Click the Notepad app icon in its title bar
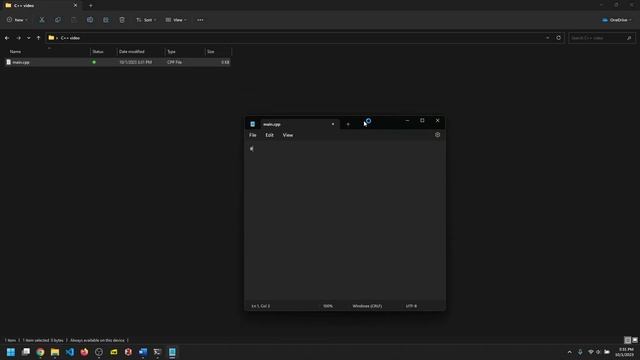 pos(253,124)
